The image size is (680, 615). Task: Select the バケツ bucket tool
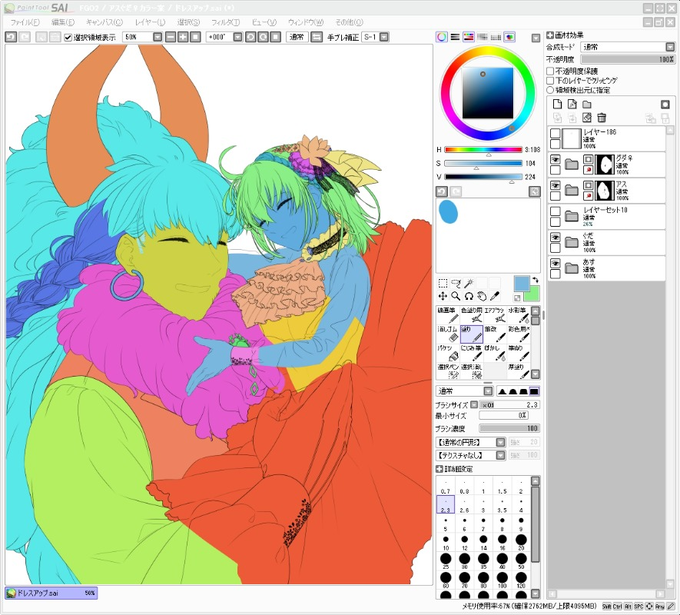click(448, 353)
